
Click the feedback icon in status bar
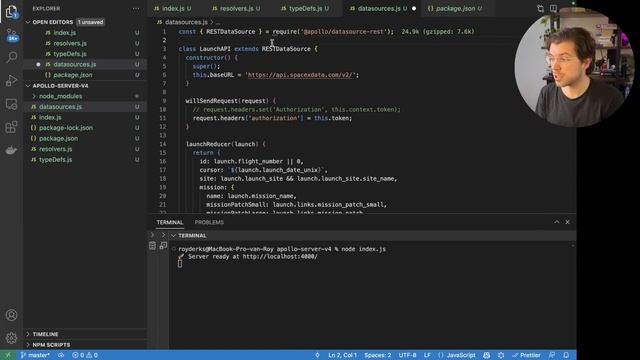coord(552,355)
